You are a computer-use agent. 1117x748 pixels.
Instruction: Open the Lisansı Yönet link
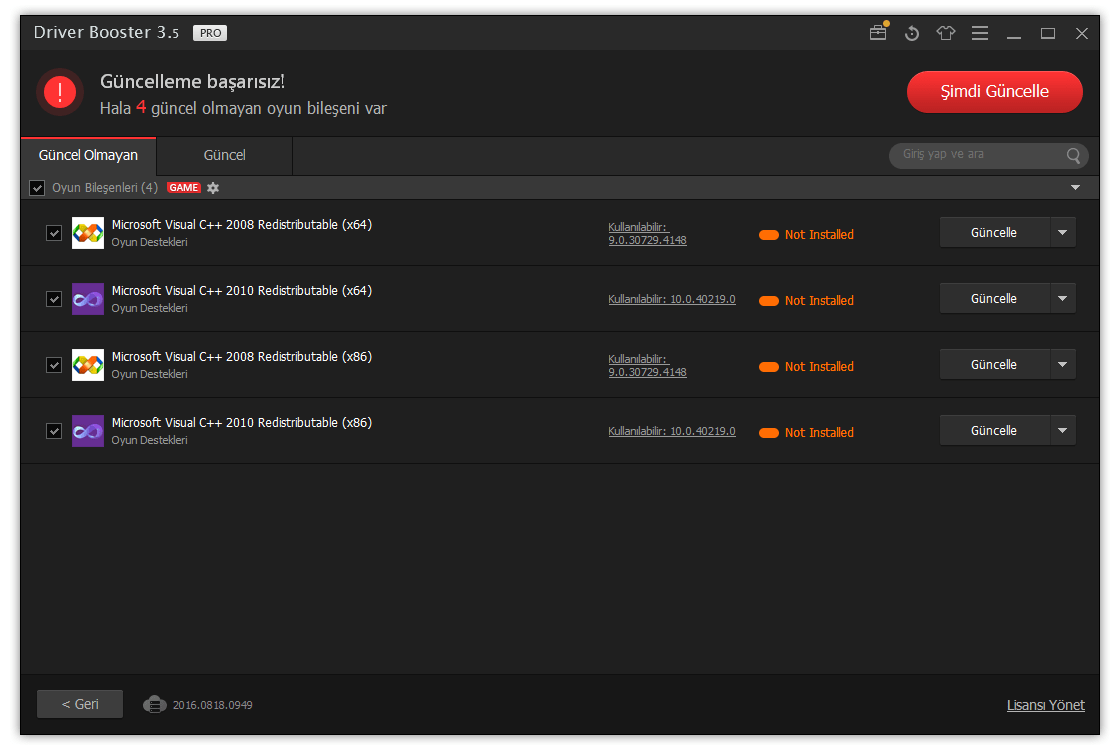pyautogui.click(x=1046, y=705)
